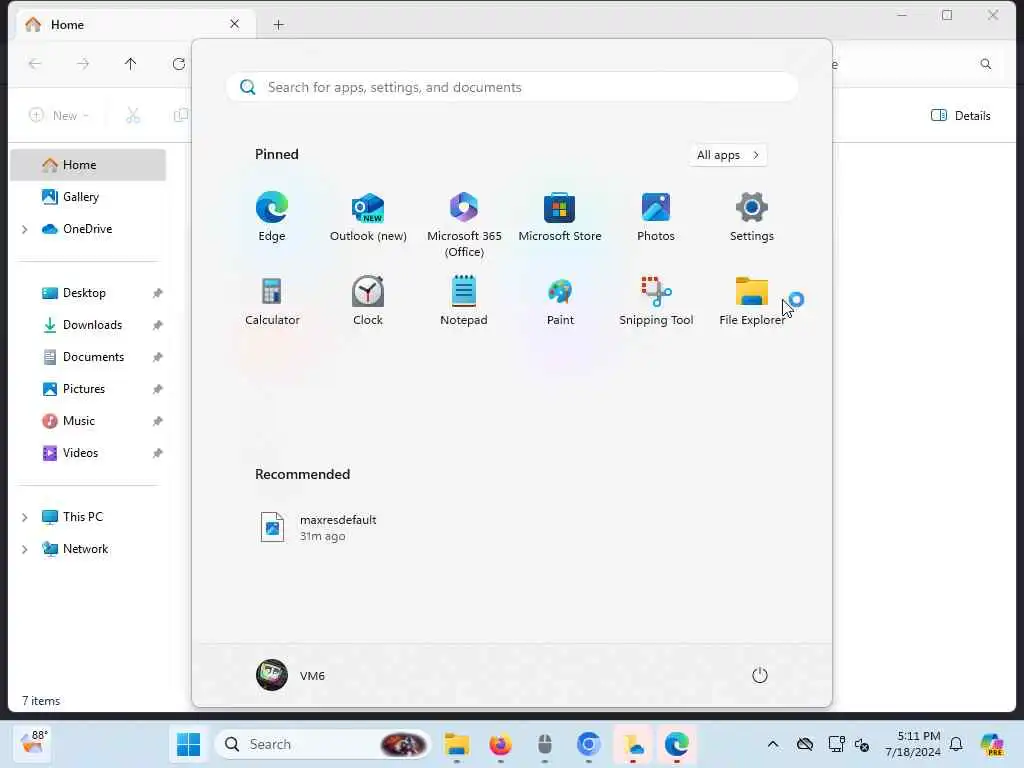Close the Home tab
Viewport: 1024px width, 768px height.
(234, 24)
